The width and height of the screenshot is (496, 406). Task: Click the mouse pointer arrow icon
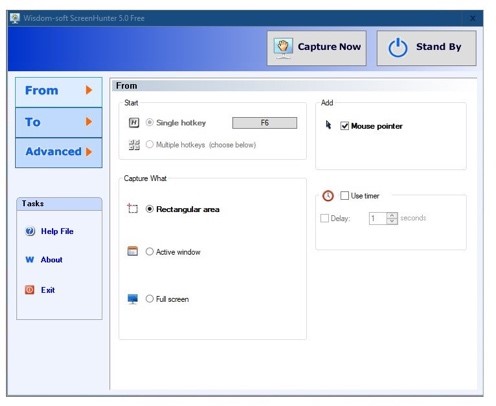tap(328, 125)
